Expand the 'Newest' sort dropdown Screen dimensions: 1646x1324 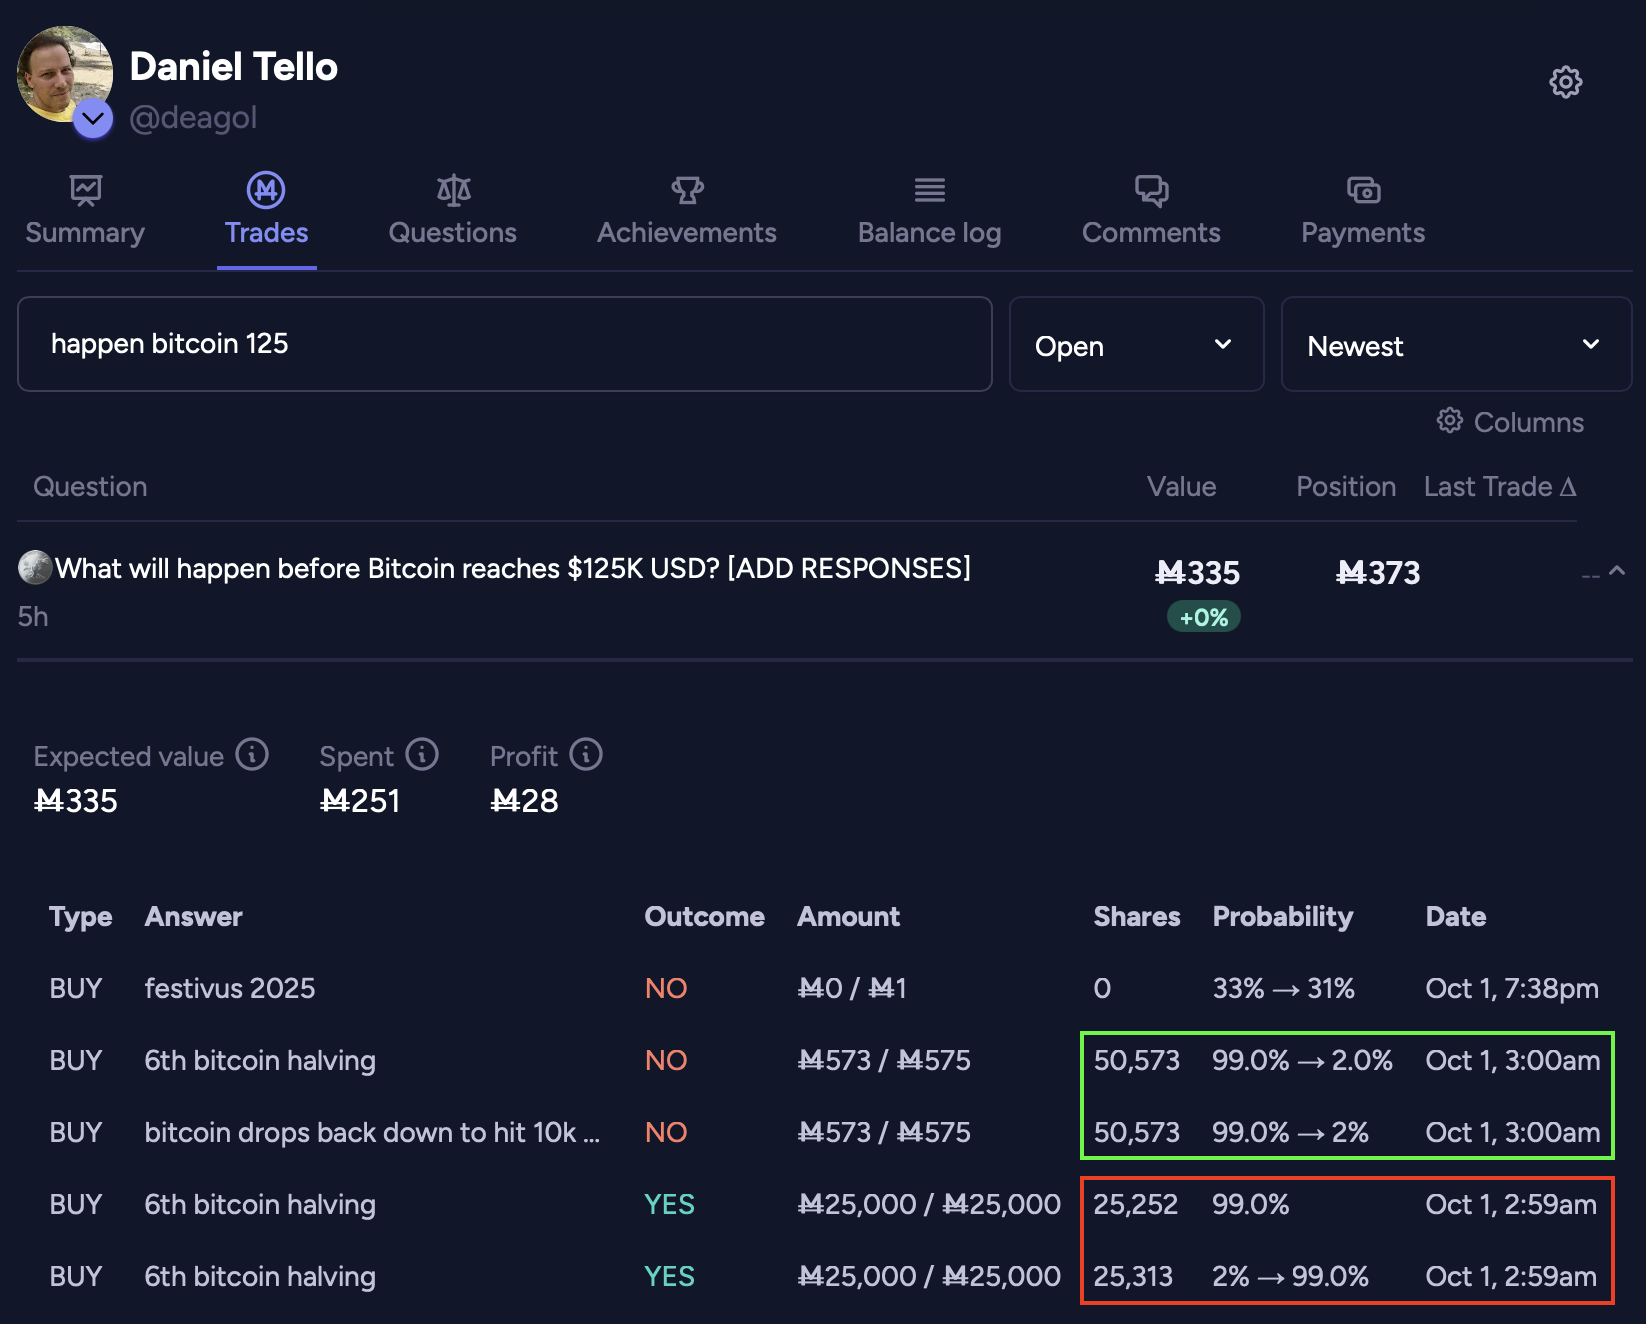[x=1455, y=345]
